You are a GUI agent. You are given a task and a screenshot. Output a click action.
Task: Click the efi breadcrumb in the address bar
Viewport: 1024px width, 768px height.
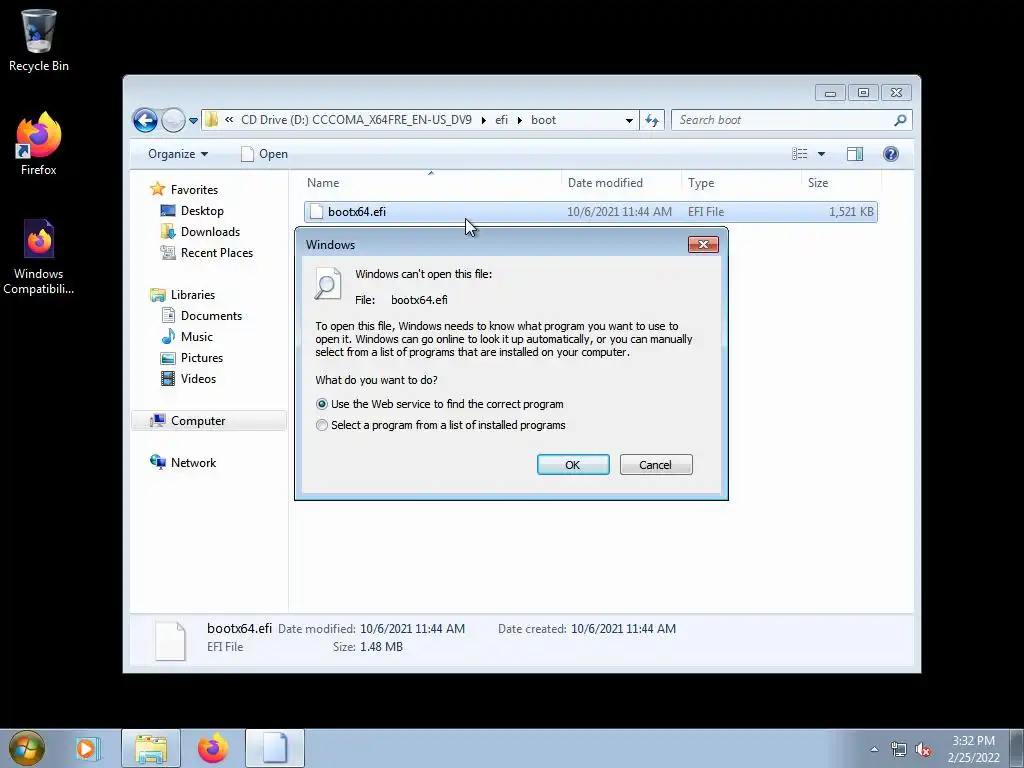pos(502,120)
